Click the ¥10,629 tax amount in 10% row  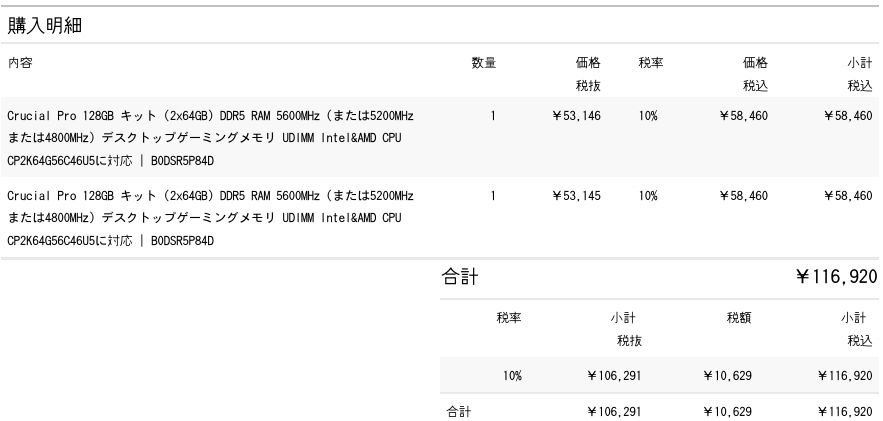tap(727, 376)
